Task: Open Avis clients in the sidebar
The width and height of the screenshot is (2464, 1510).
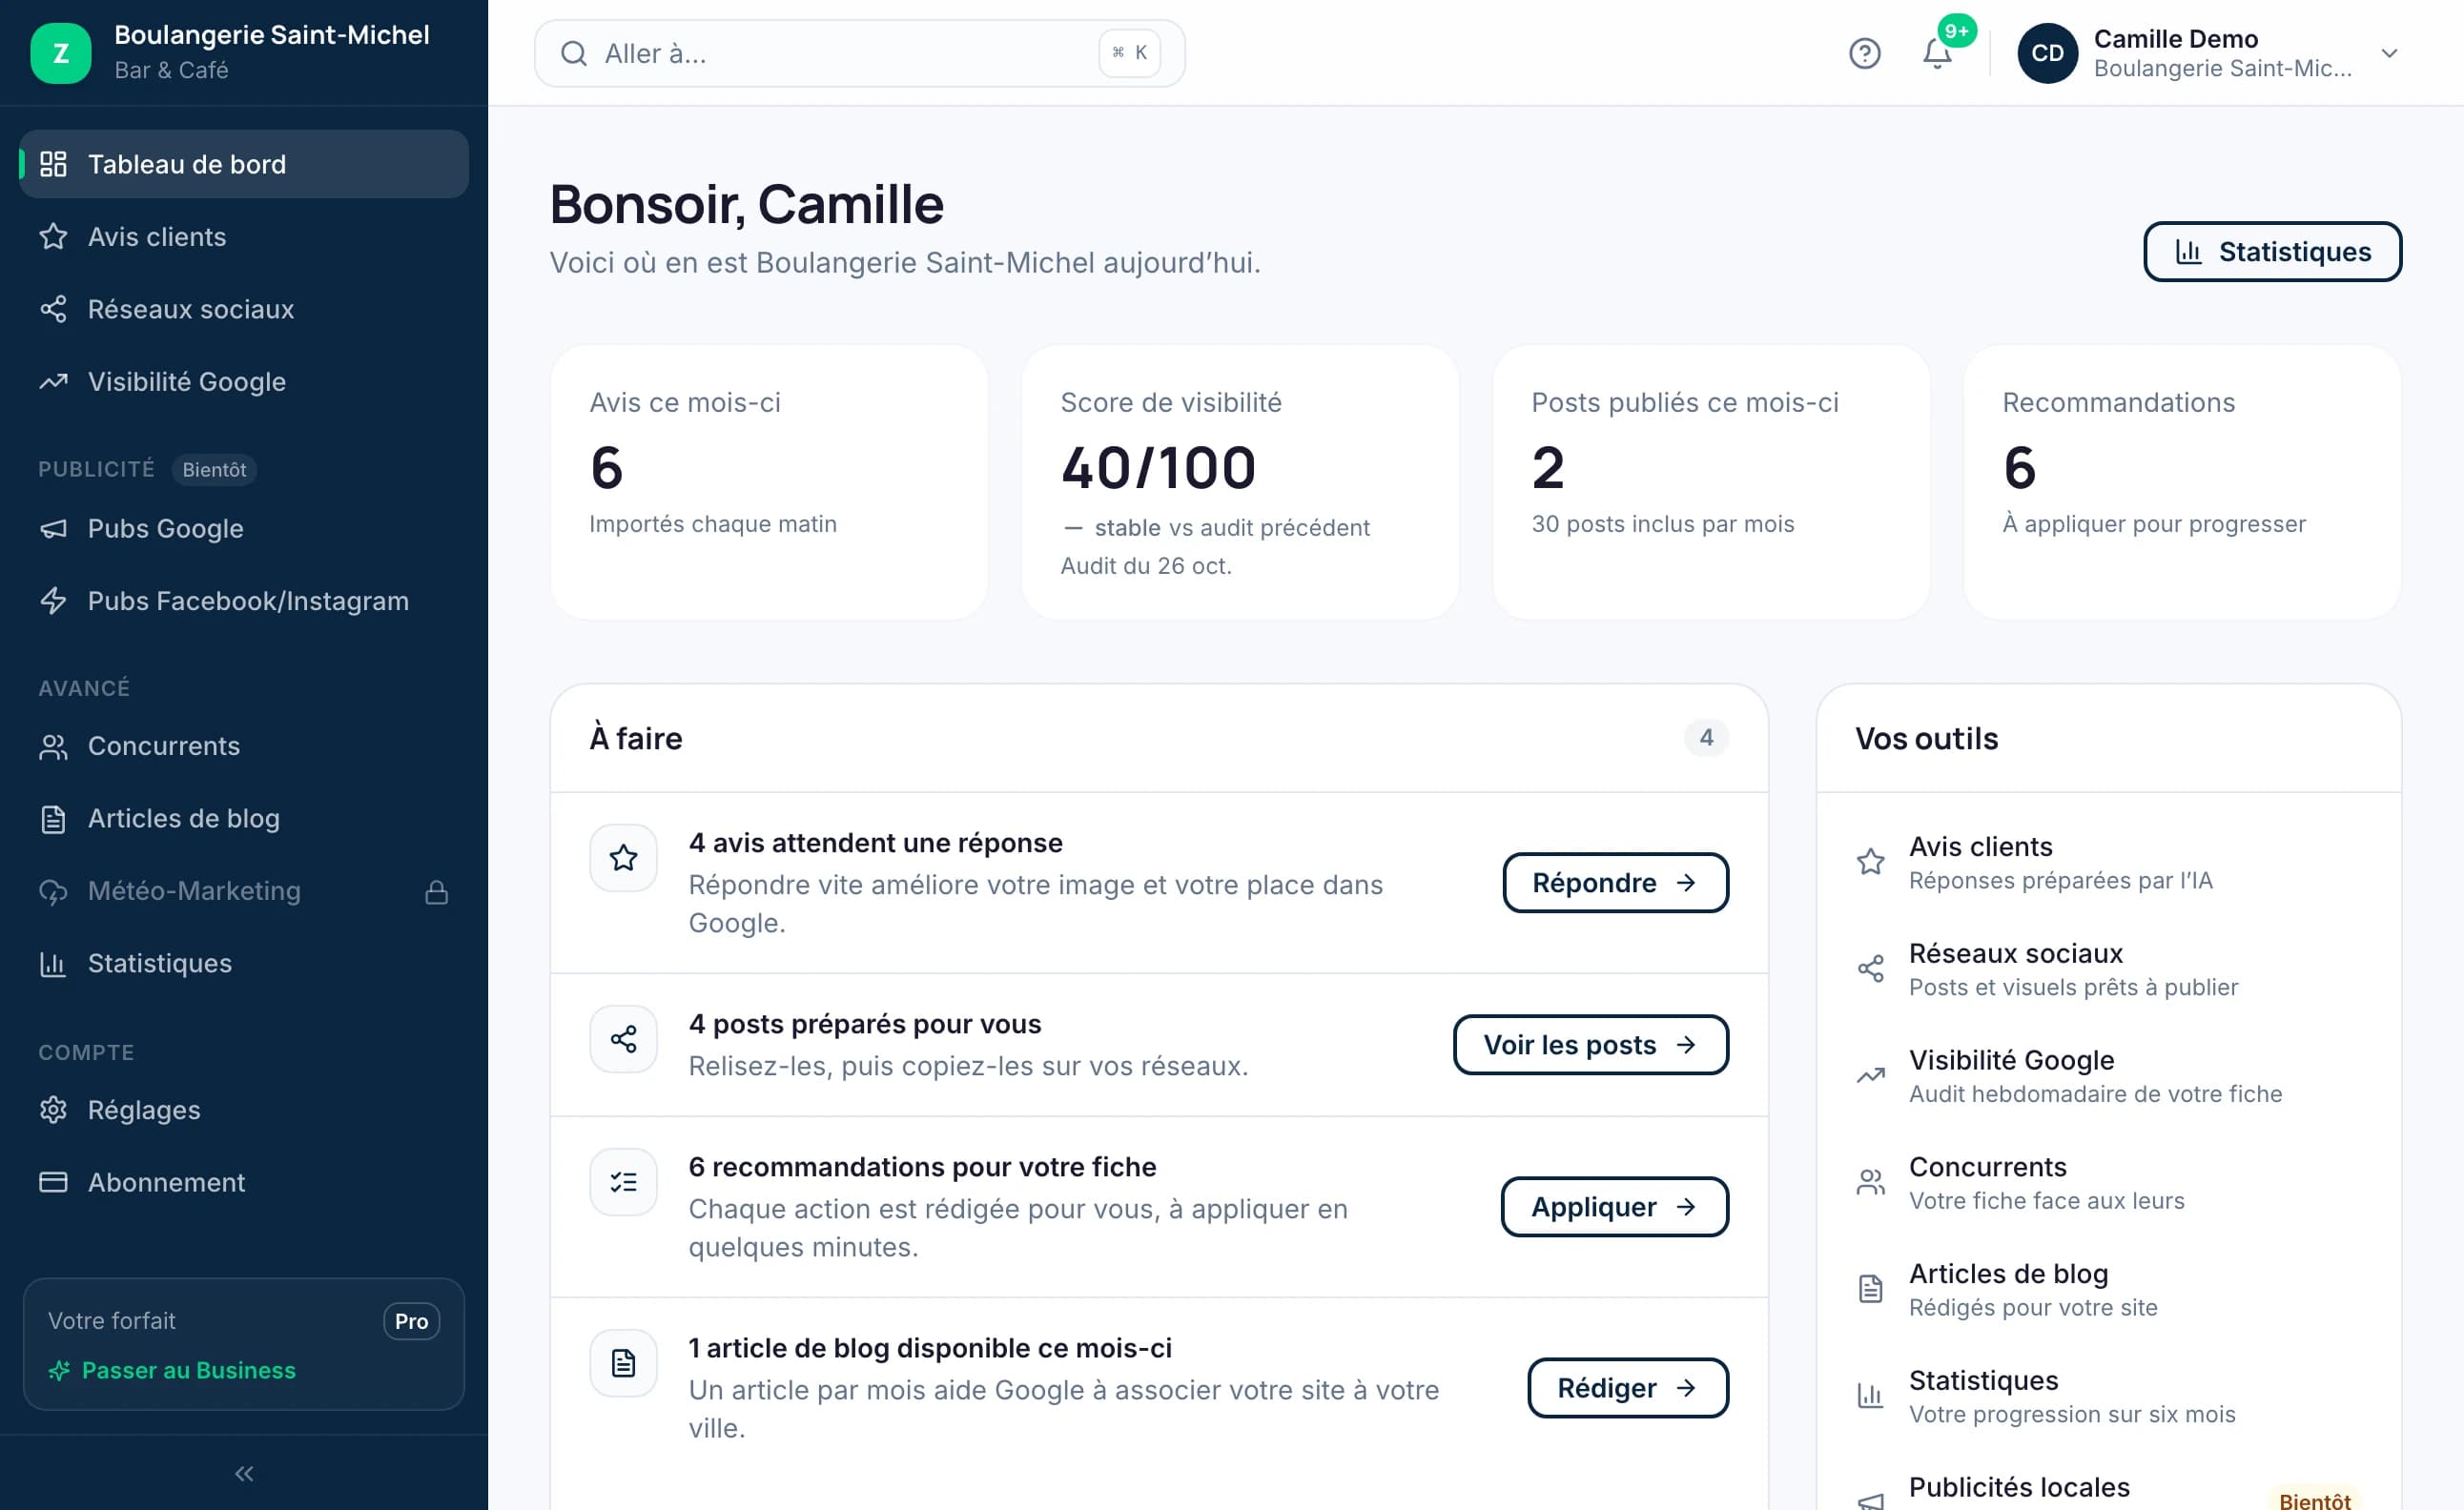Action: [244, 237]
